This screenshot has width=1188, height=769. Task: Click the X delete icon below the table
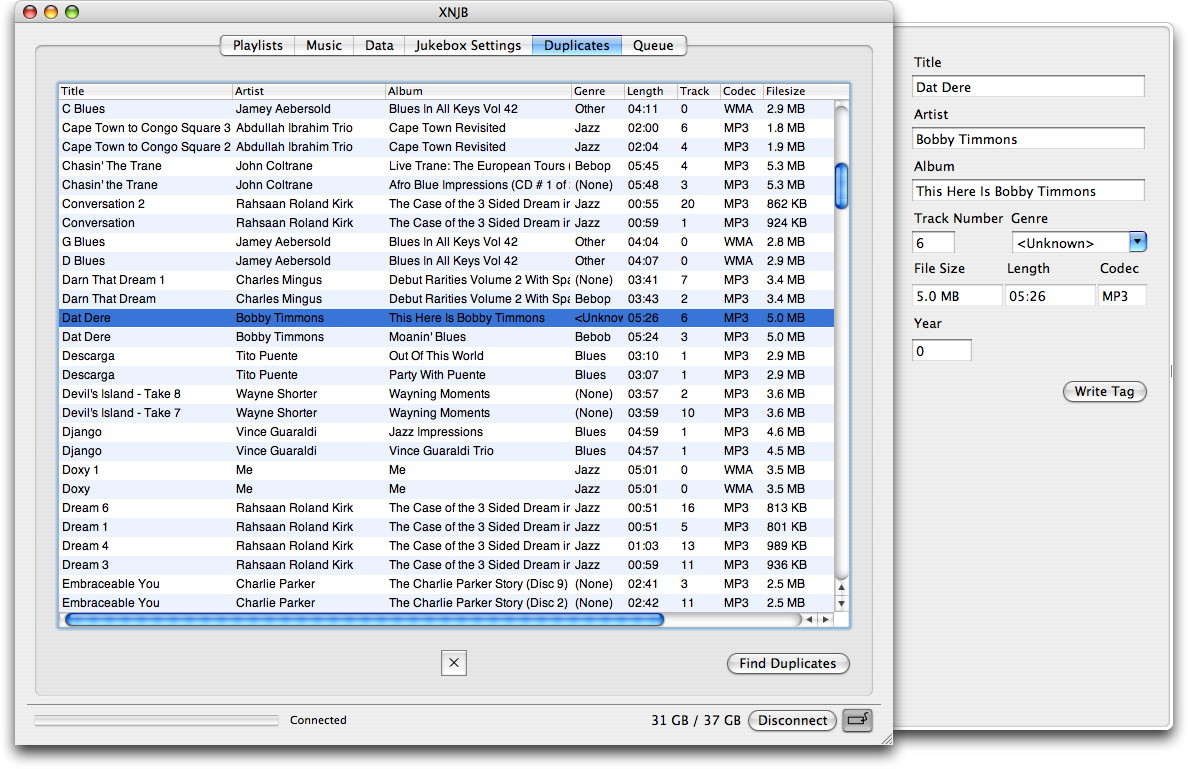tap(454, 662)
